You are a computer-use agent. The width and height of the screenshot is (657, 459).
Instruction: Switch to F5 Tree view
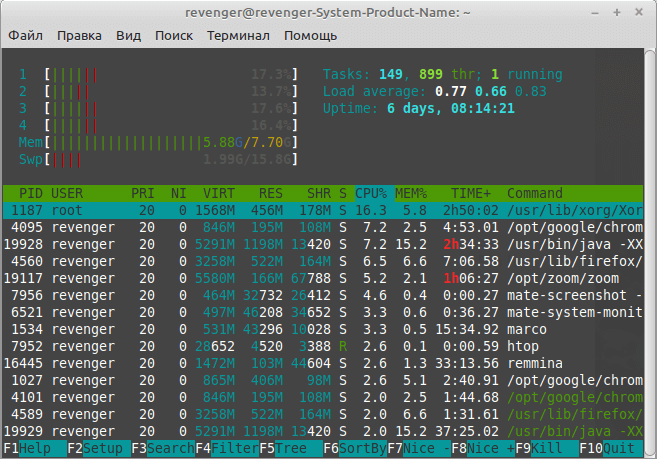point(291,448)
